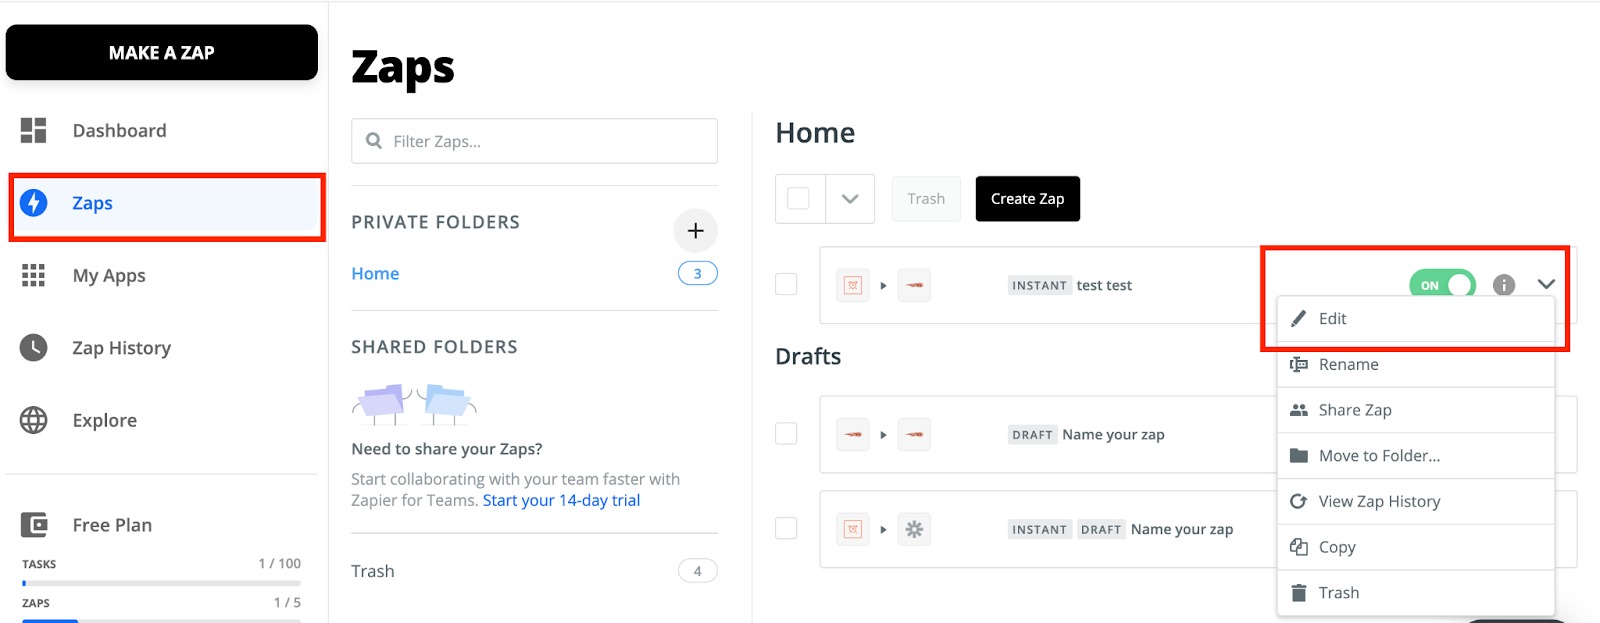Follow the Start your 14-day trial link
1600x623 pixels.
coord(561,500)
